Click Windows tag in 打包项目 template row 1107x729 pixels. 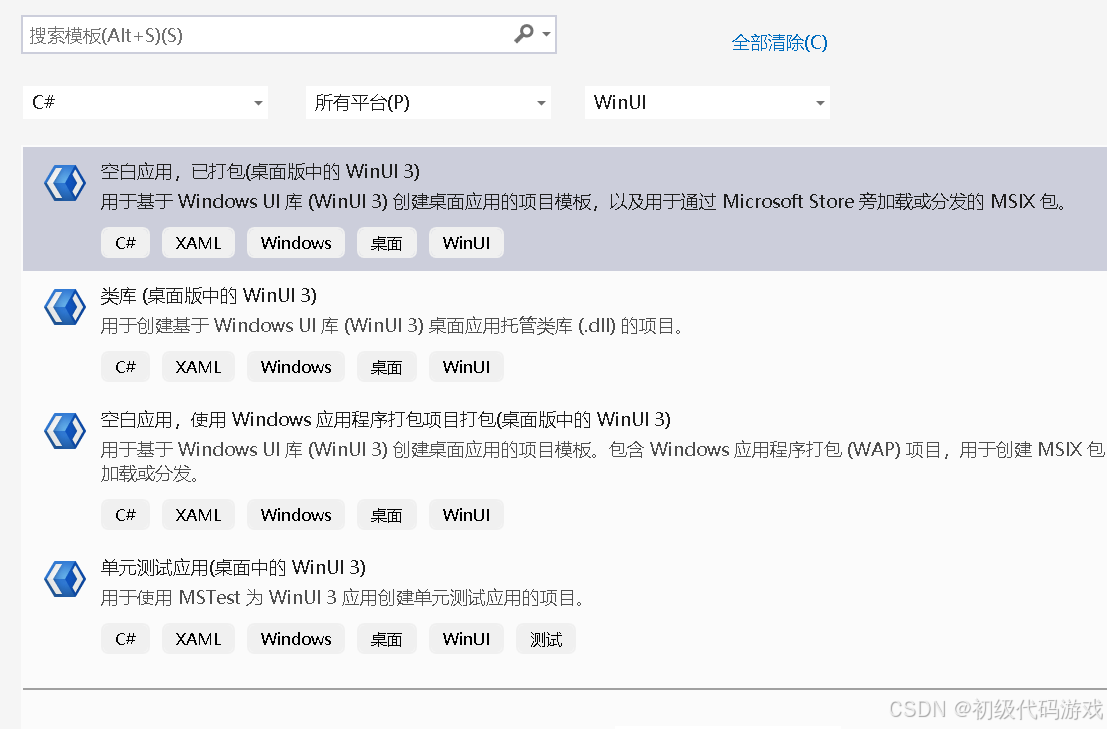click(296, 514)
